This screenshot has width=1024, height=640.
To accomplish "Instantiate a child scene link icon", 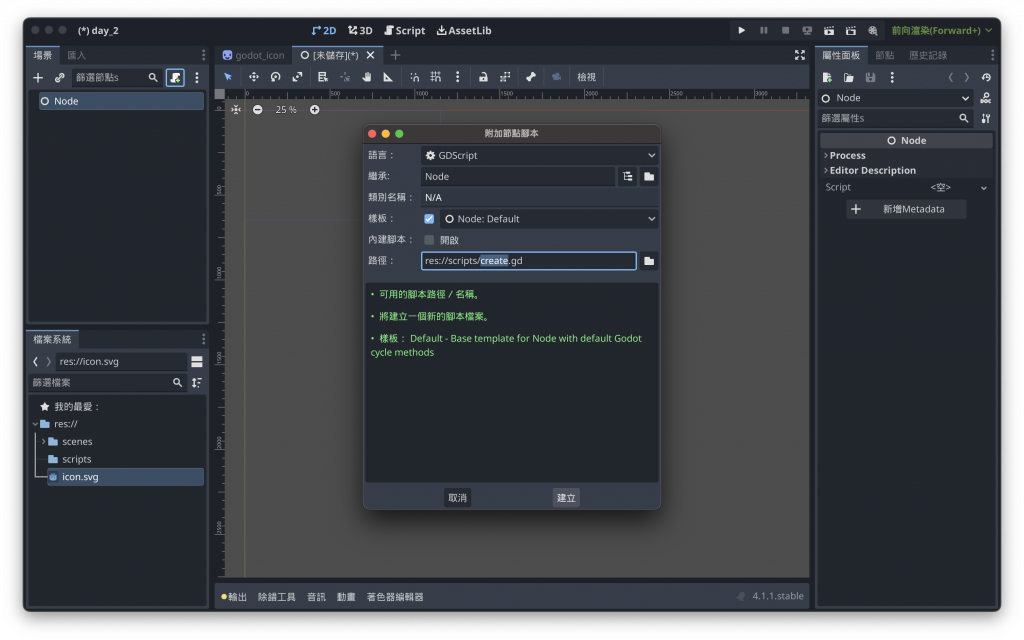I will 59,78.
